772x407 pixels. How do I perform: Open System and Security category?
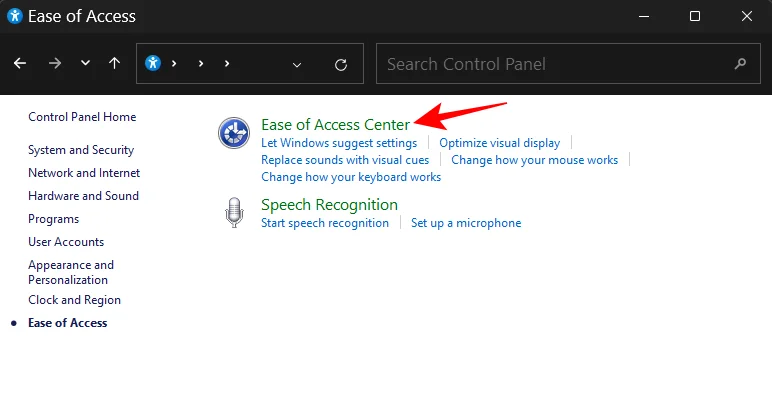tap(81, 150)
